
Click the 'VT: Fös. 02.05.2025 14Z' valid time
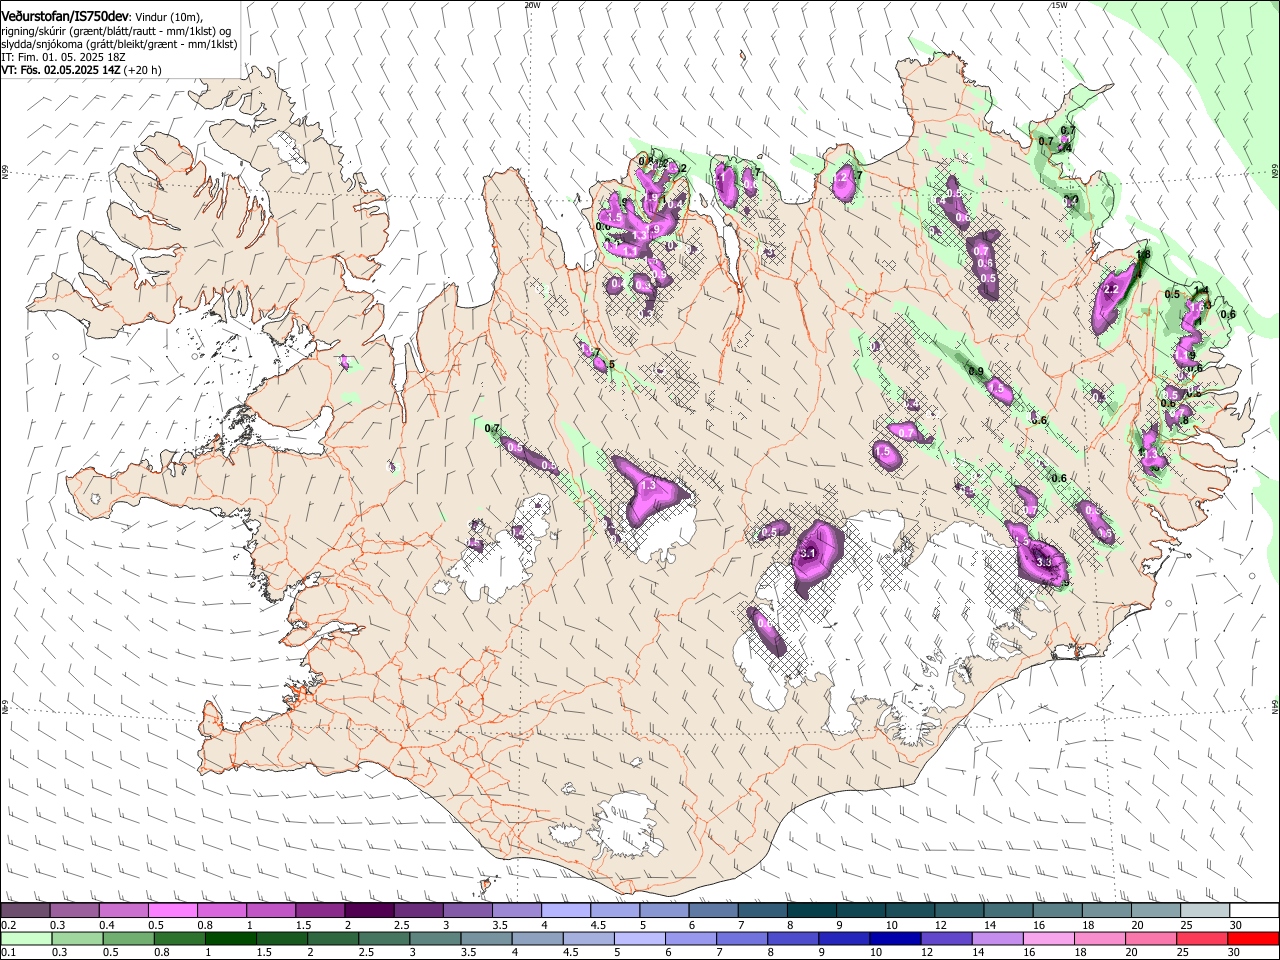tap(60, 70)
